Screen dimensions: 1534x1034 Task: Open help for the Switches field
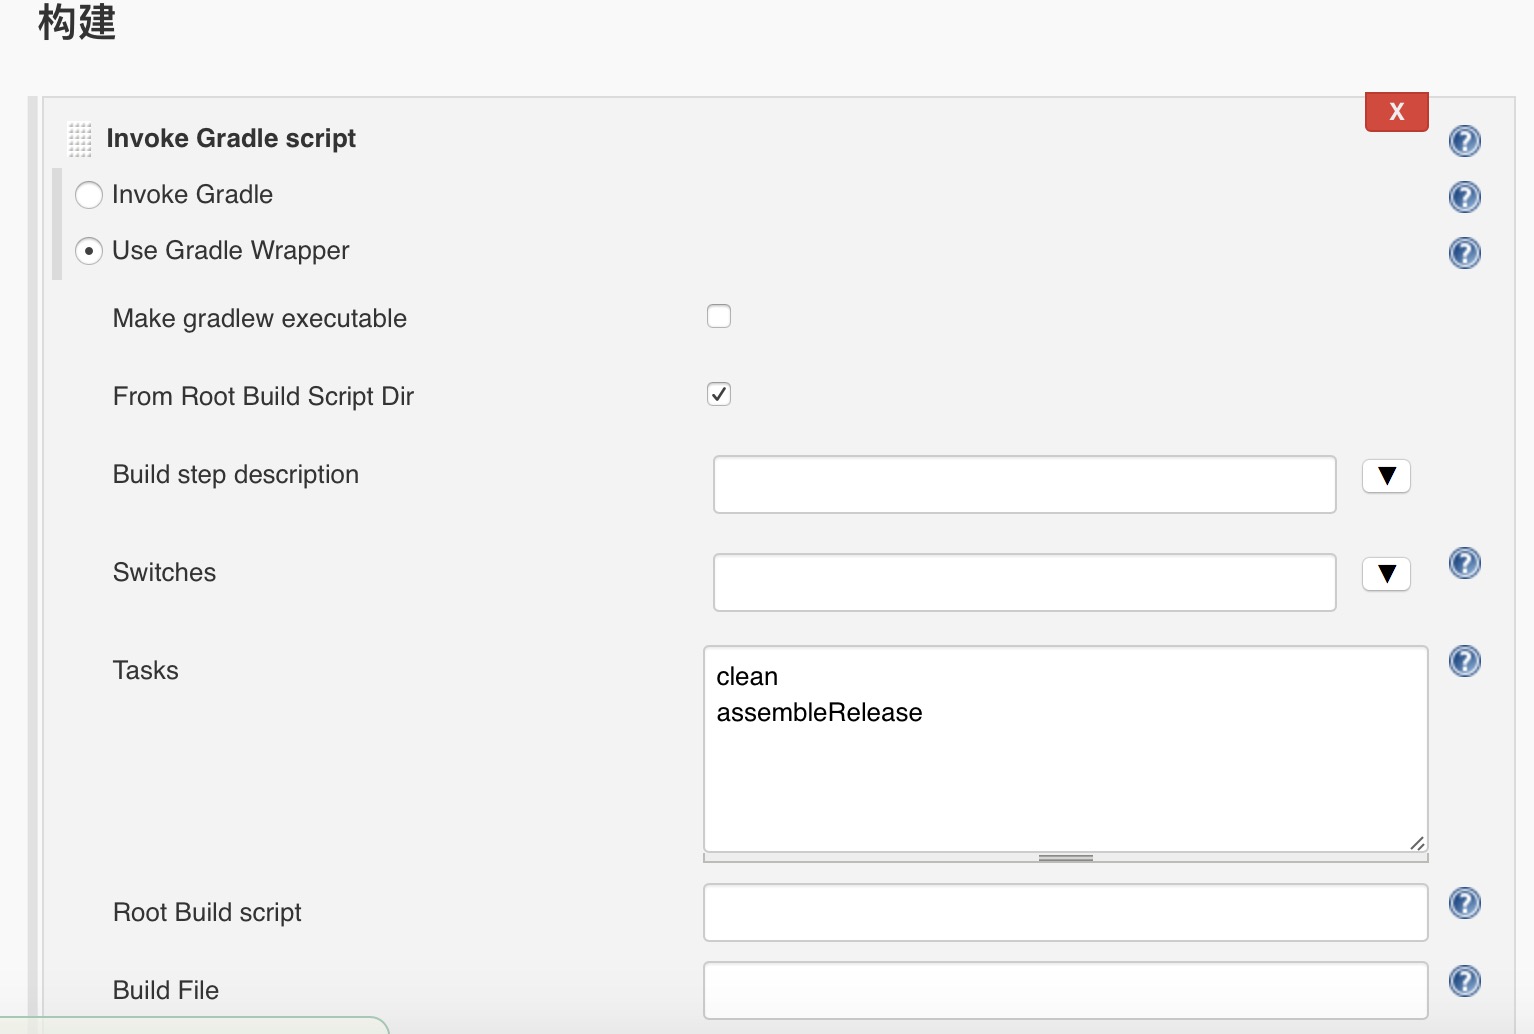pos(1464,564)
